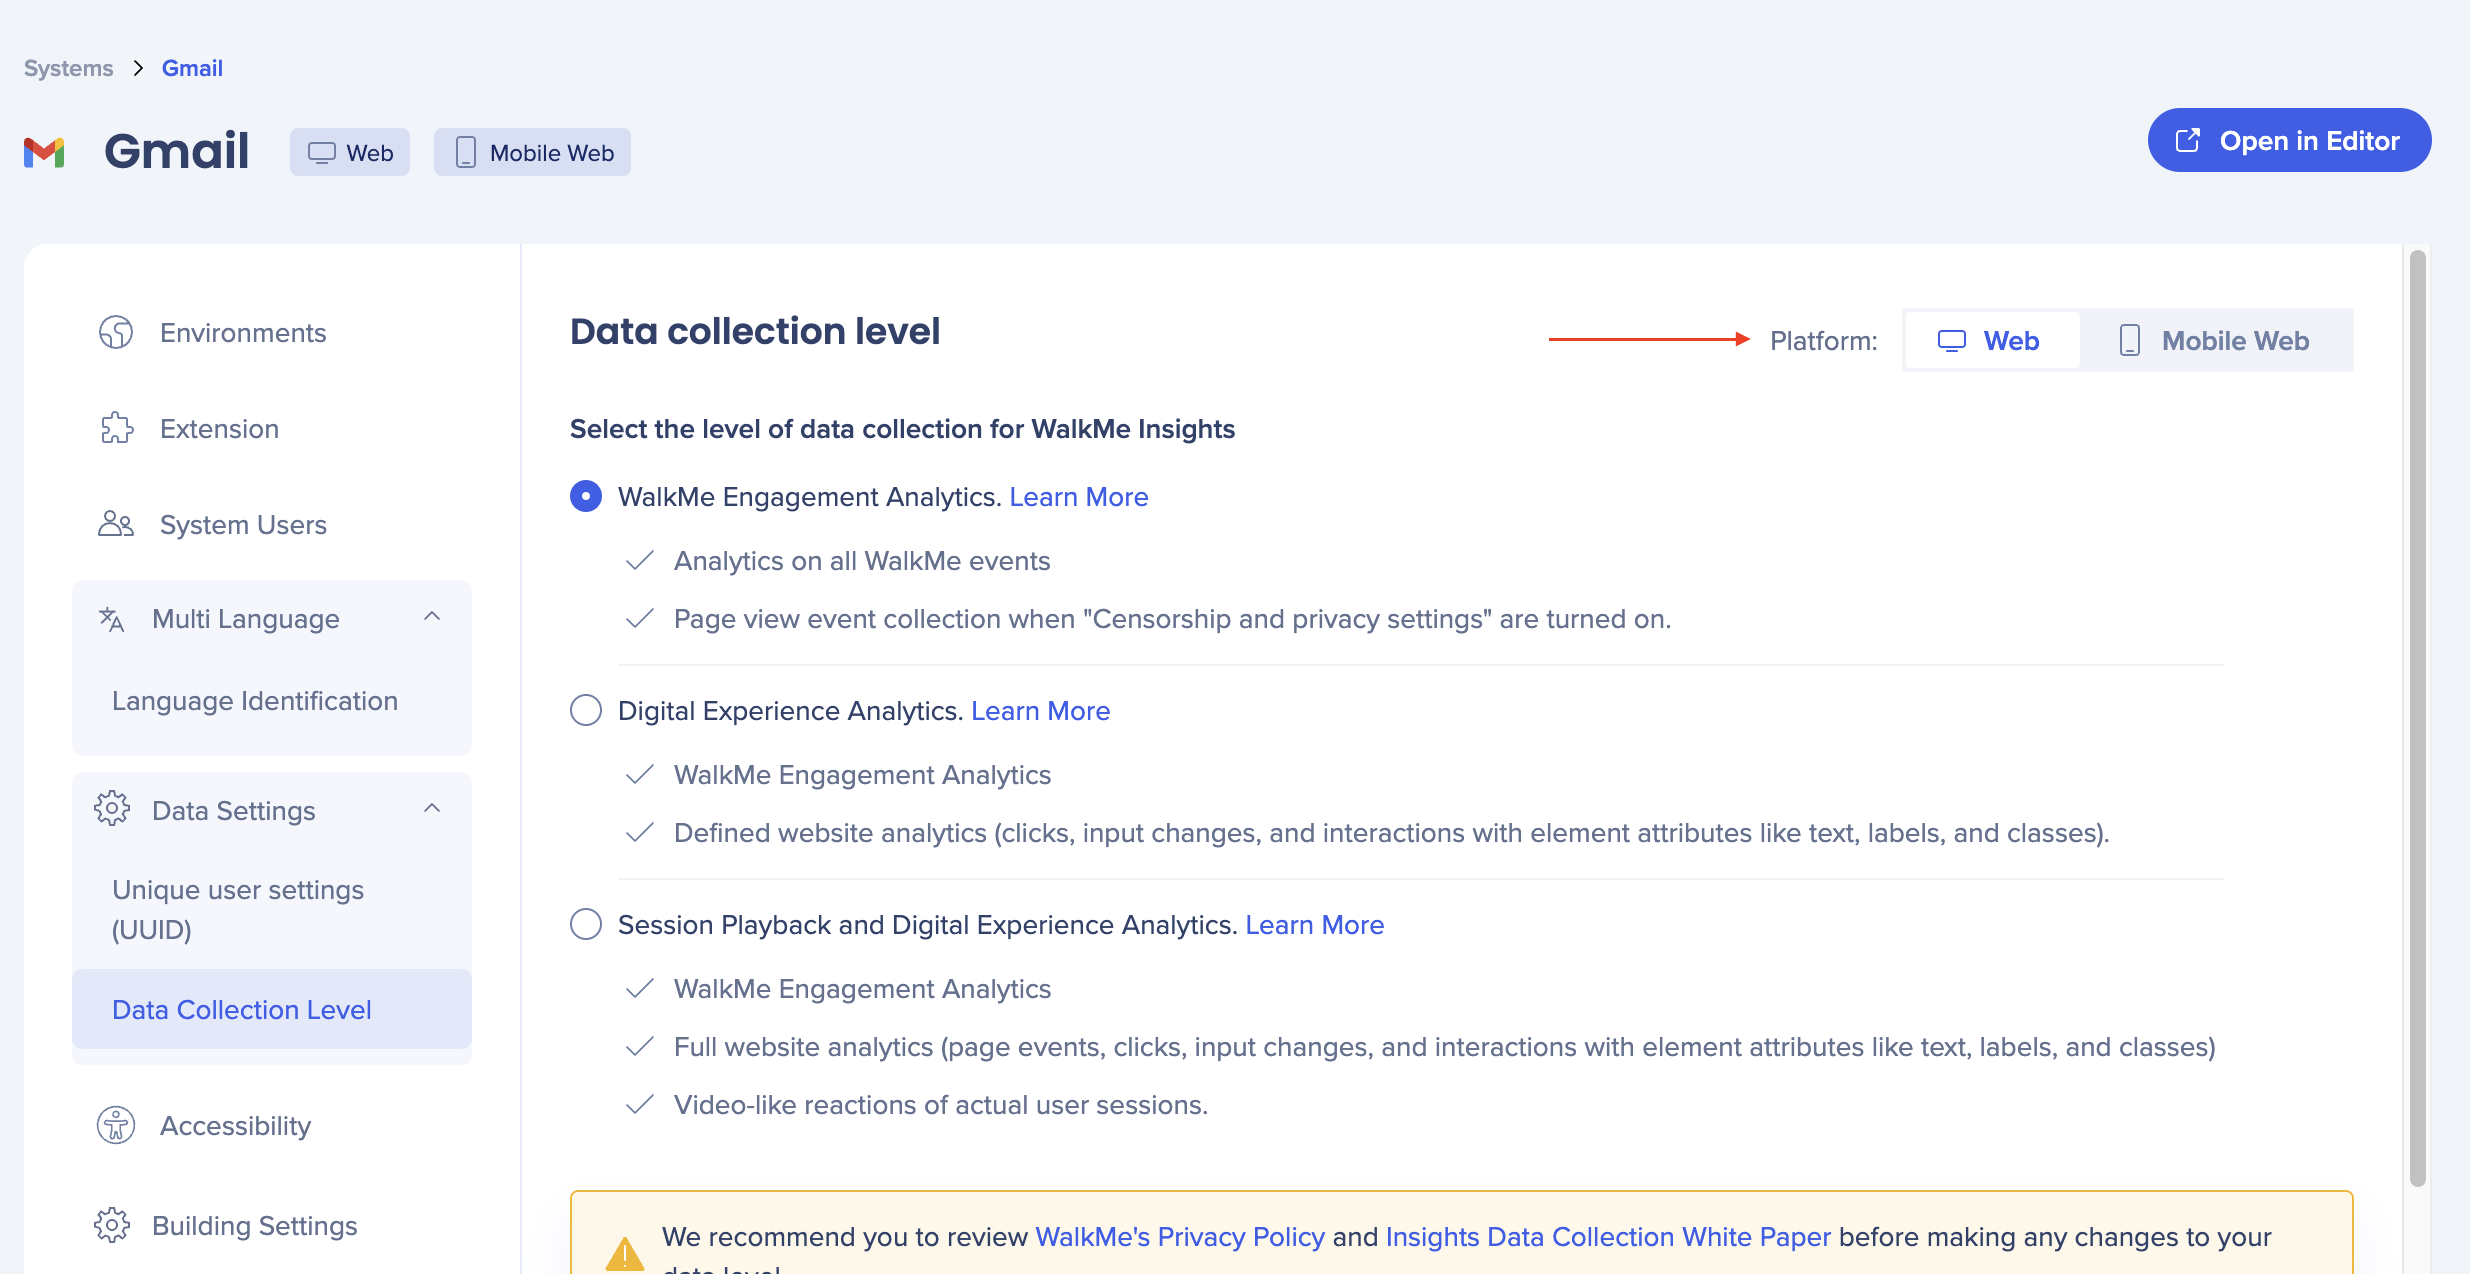Open Learn More for WalkMe Engagement Analytics
The width and height of the screenshot is (2470, 1274).
(1079, 497)
